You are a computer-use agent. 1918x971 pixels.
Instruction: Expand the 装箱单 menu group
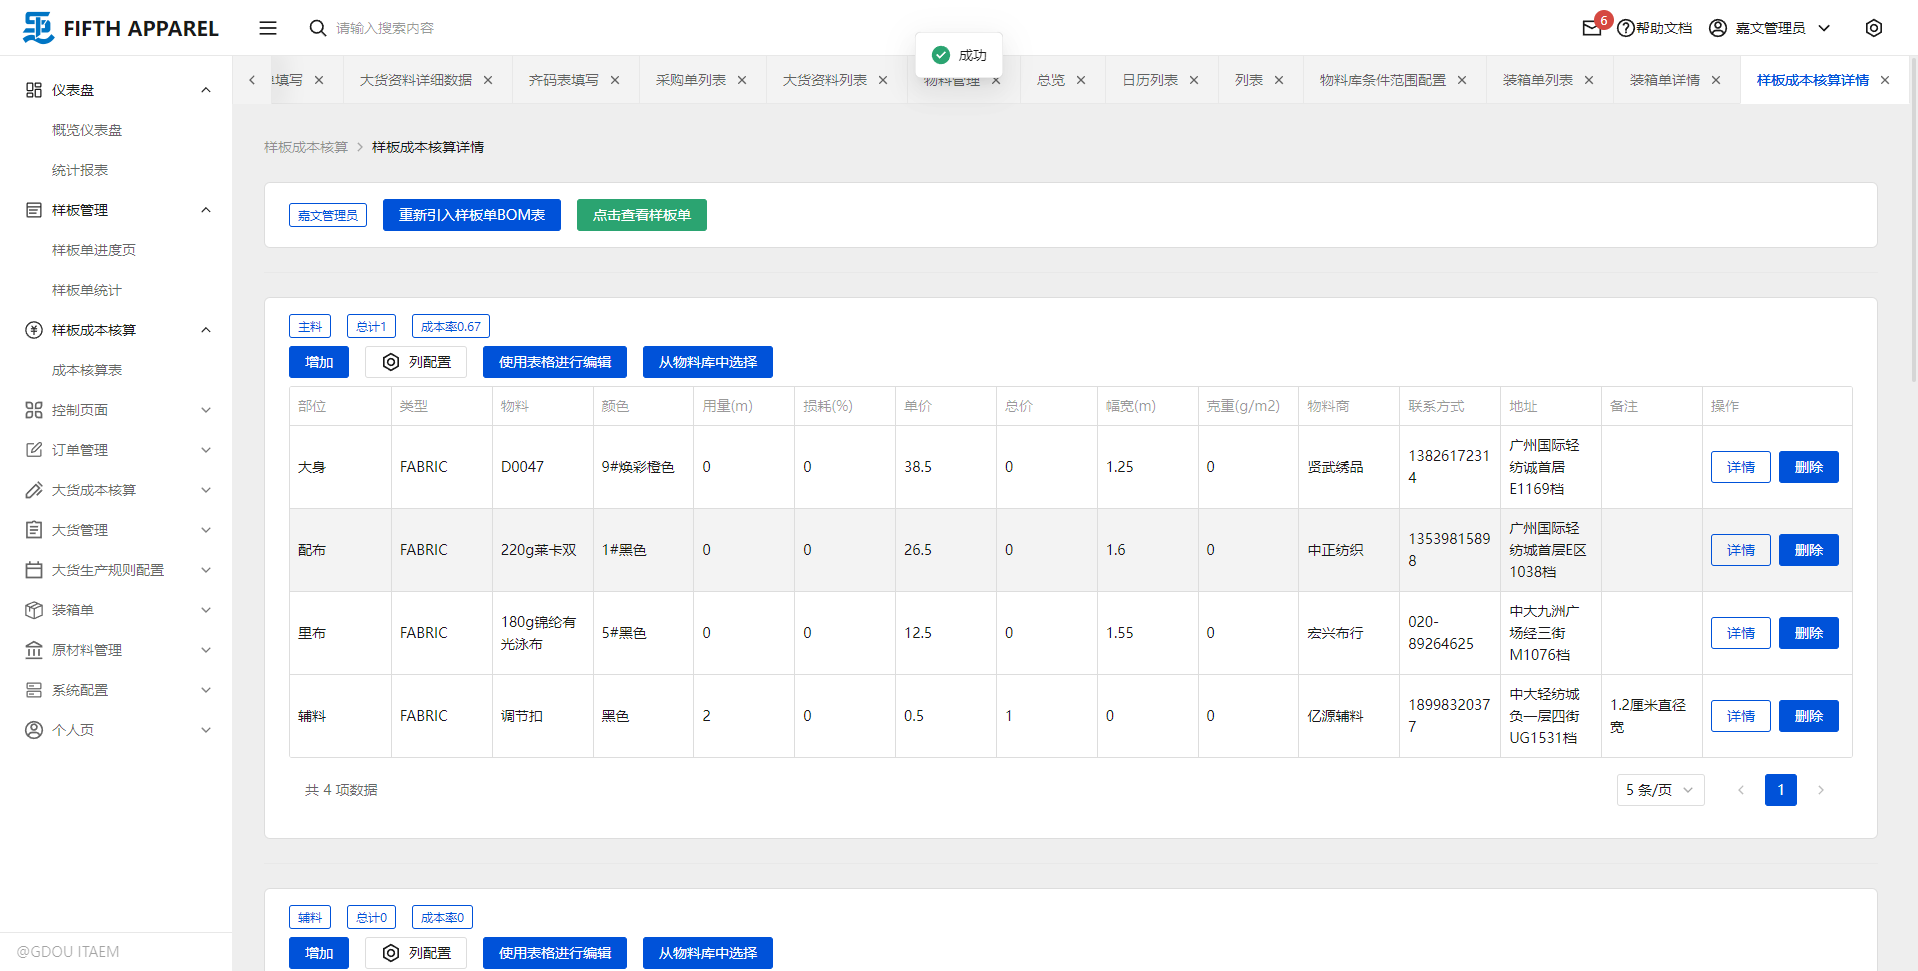pos(206,610)
